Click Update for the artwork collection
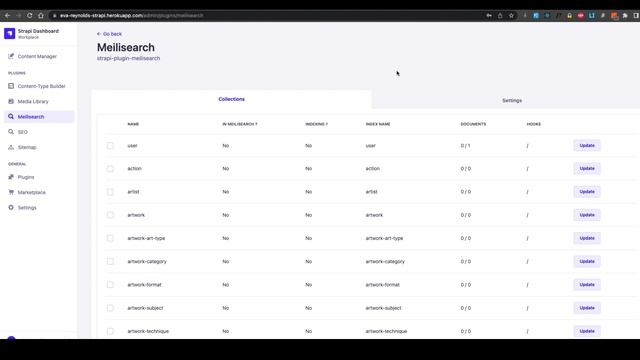Screen dimensions: 640x360 point(587,215)
